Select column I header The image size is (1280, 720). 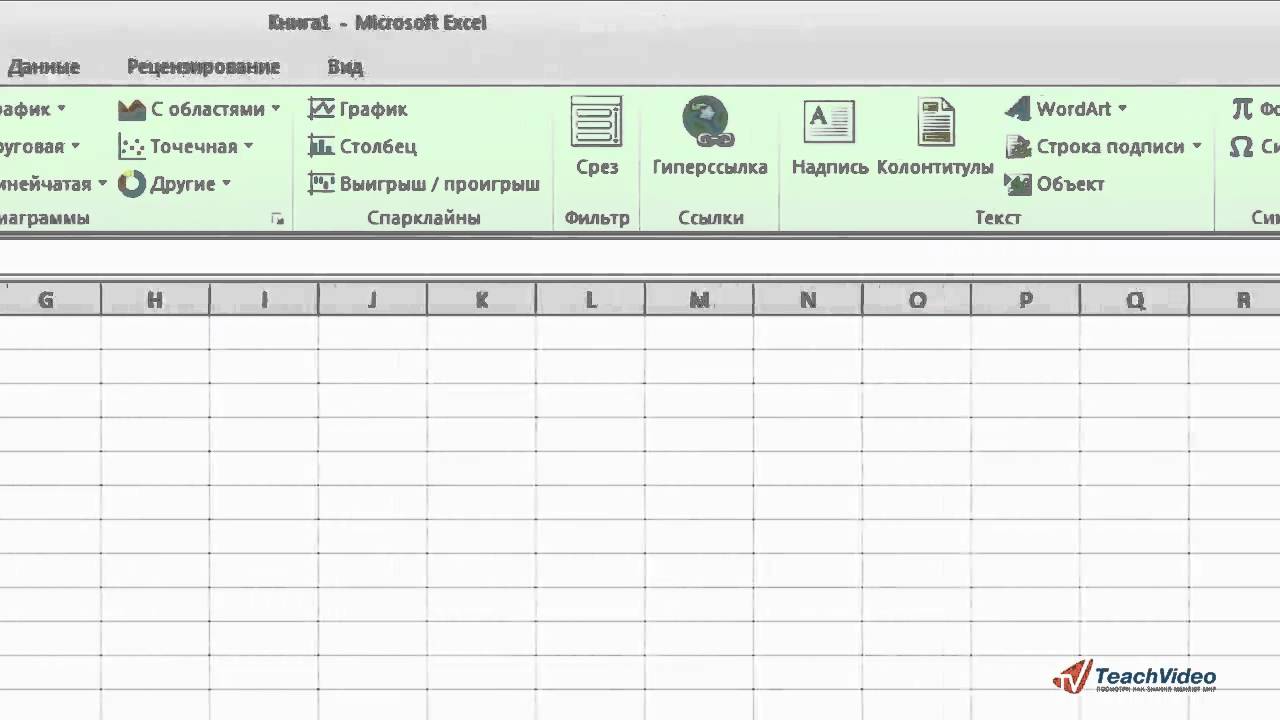tap(264, 300)
